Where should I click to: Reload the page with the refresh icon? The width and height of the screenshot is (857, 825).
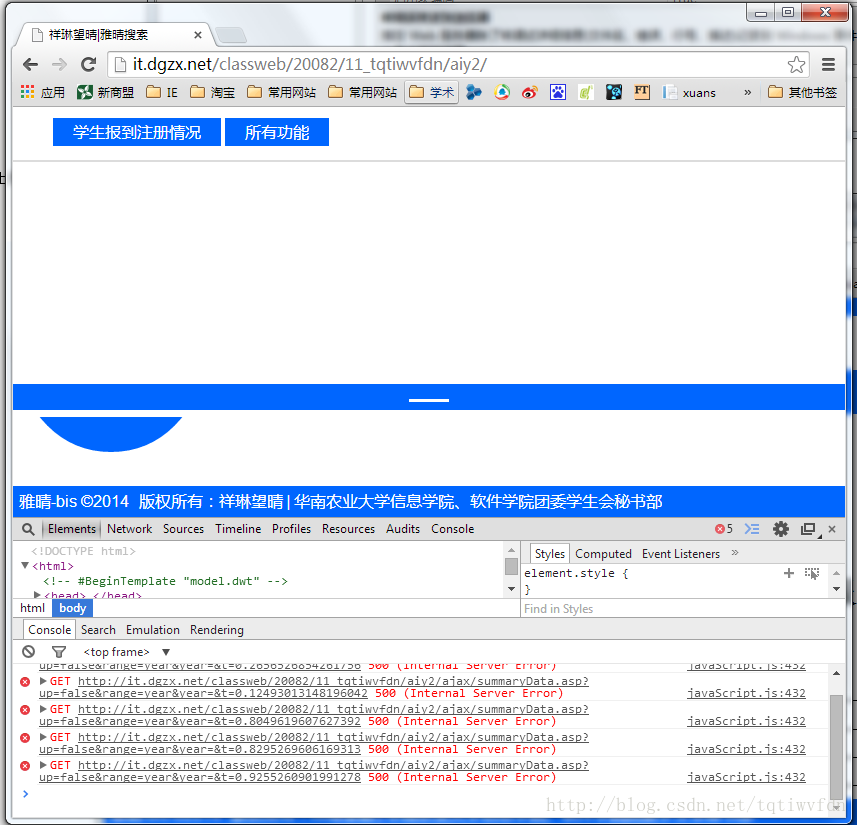point(89,65)
